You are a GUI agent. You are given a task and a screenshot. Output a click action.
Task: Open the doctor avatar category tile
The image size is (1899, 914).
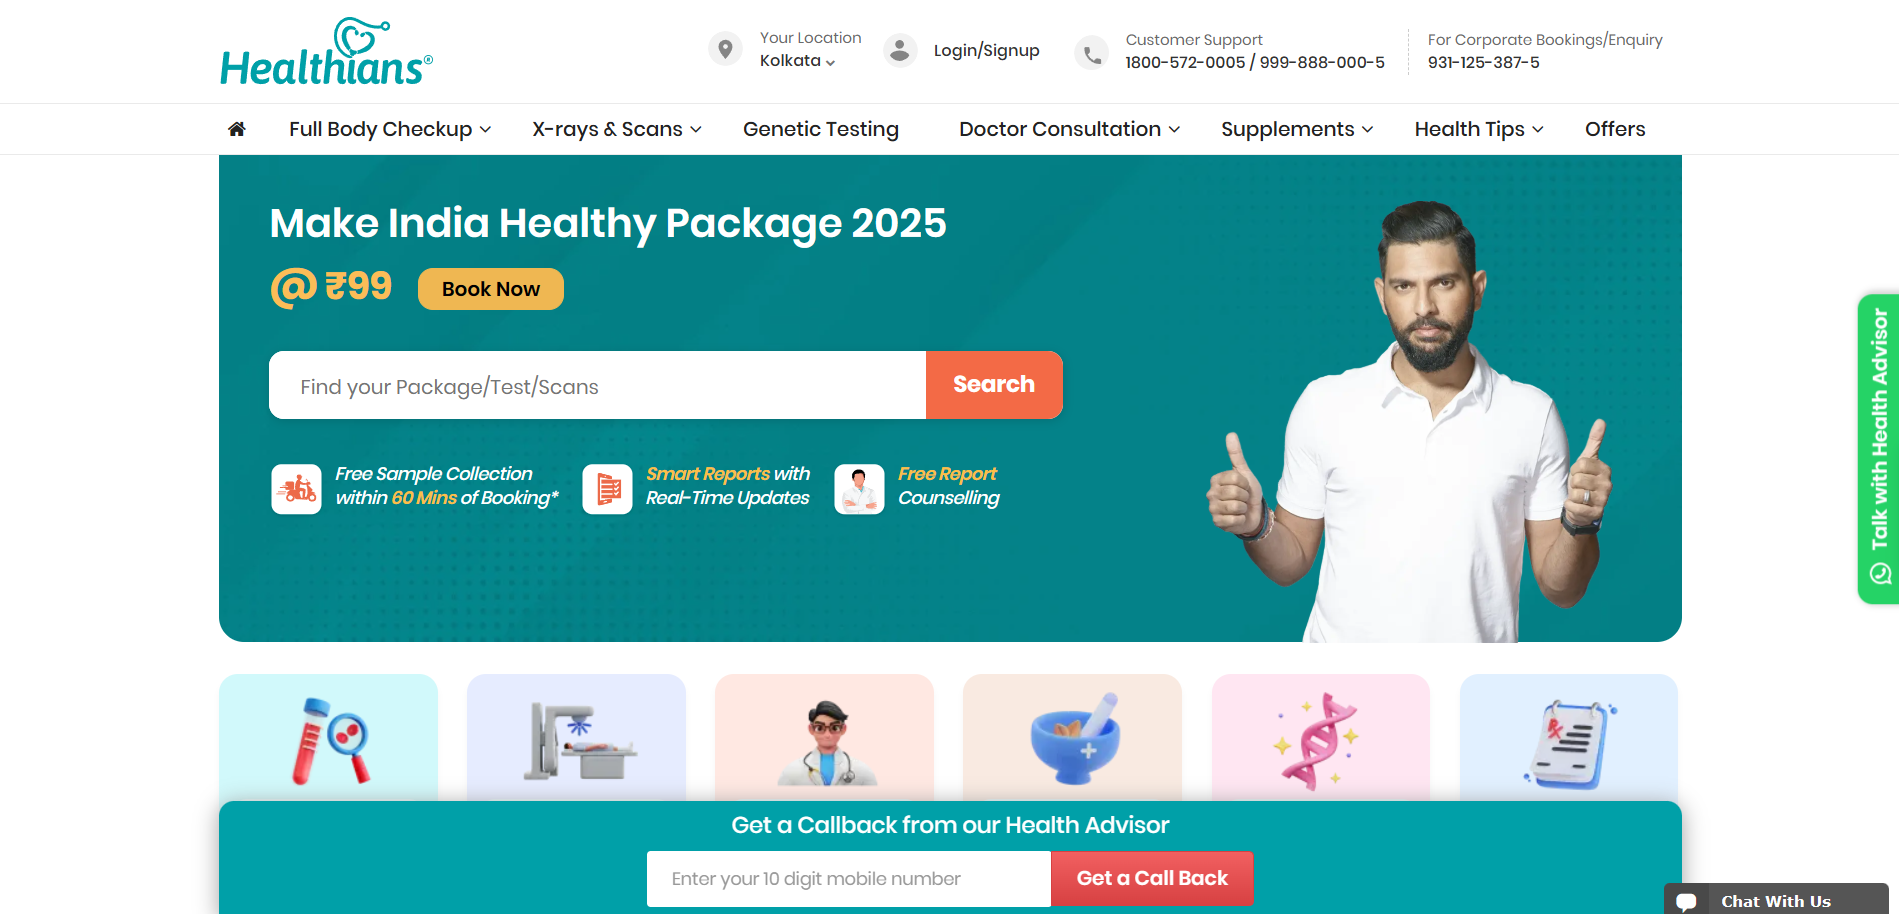pyautogui.click(x=825, y=738)
